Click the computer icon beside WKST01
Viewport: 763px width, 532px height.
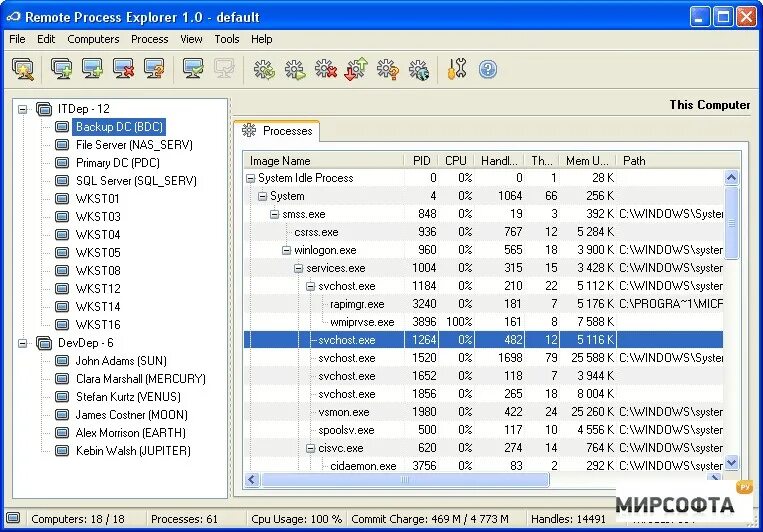(x=62, y=199)
